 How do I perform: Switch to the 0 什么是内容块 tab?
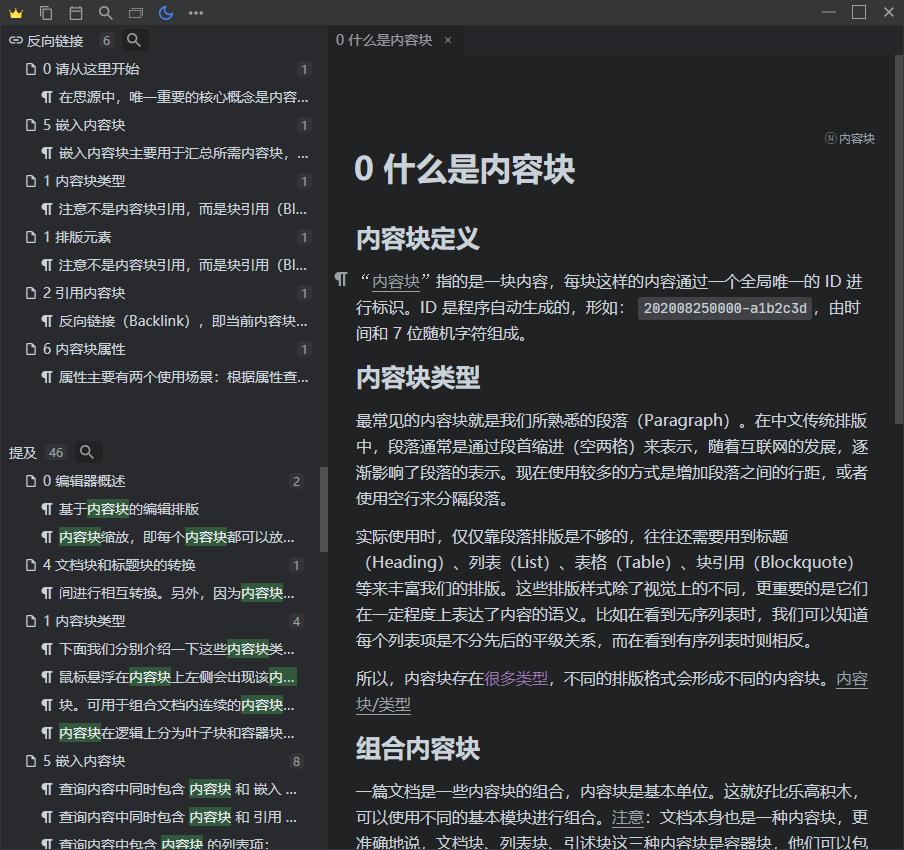pos(385,41)
